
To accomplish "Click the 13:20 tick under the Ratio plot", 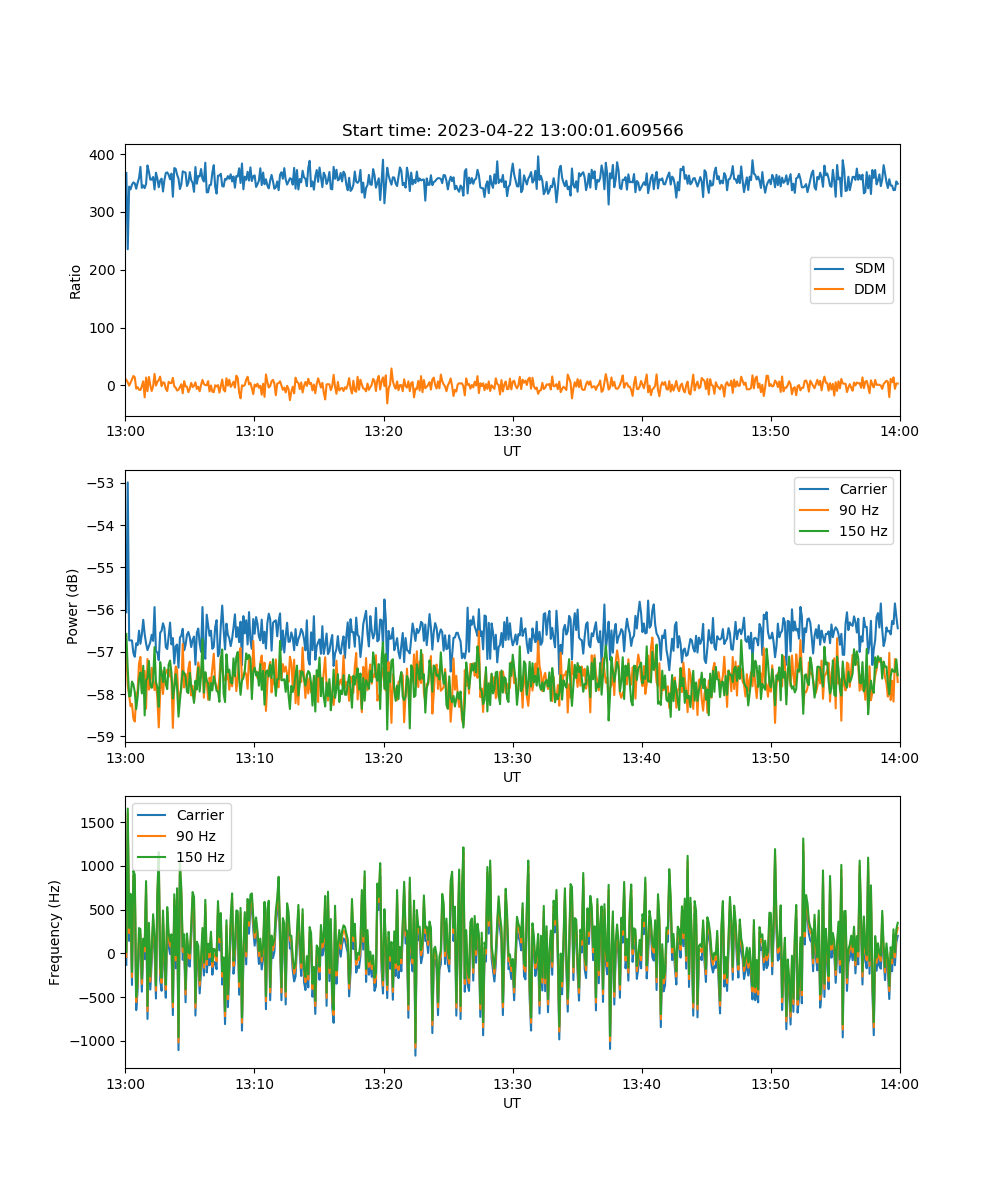I will [383, 431].
